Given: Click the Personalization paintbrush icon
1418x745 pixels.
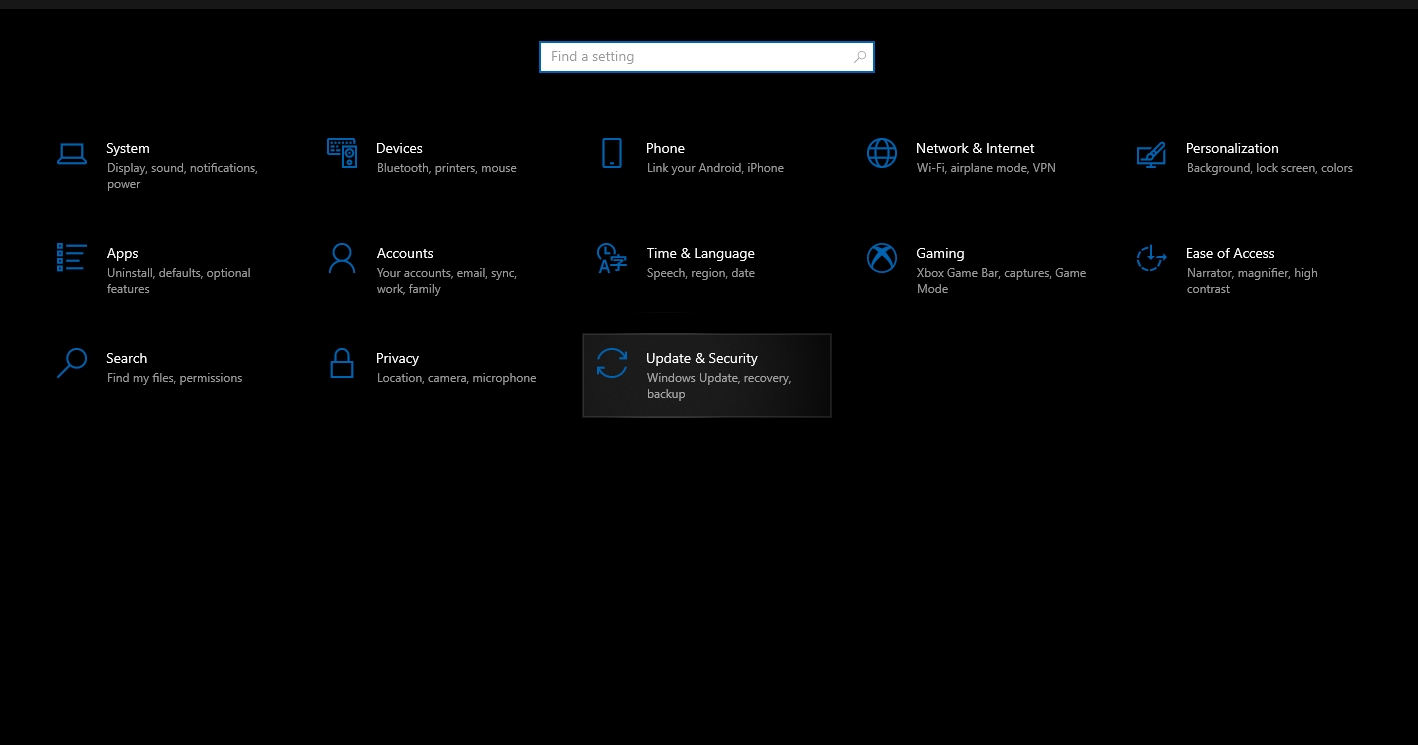Looking at the screenshot, I should pos(1152,153).
